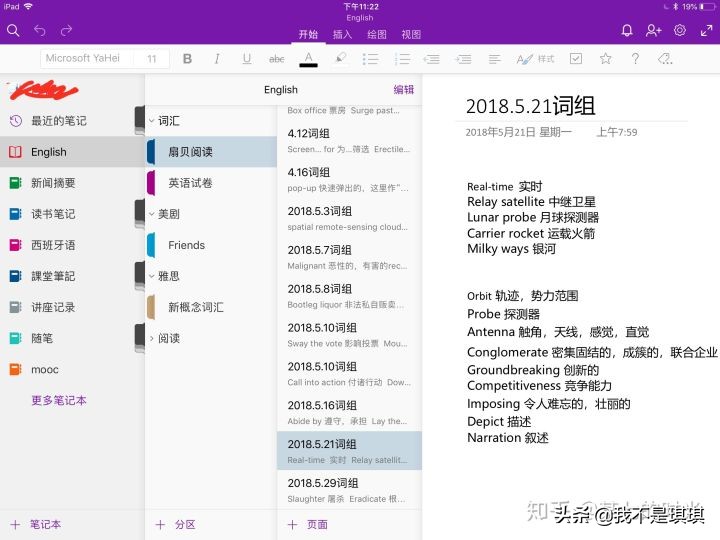This screenshot has height=540, width=720.
Task: Open the 2018.5.16词组 page
Action: pyautogui.click(x=349, y=413)
